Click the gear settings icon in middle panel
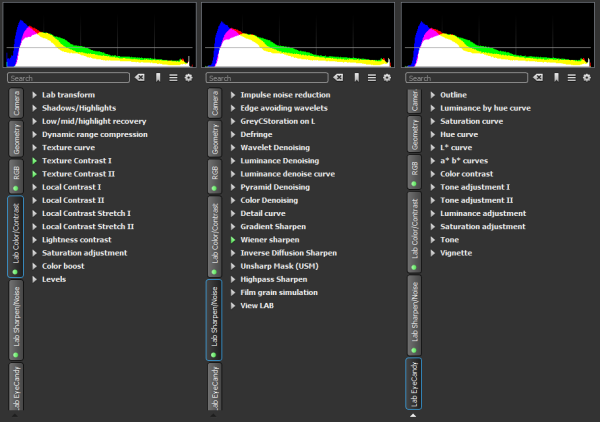 click(388, 77)
